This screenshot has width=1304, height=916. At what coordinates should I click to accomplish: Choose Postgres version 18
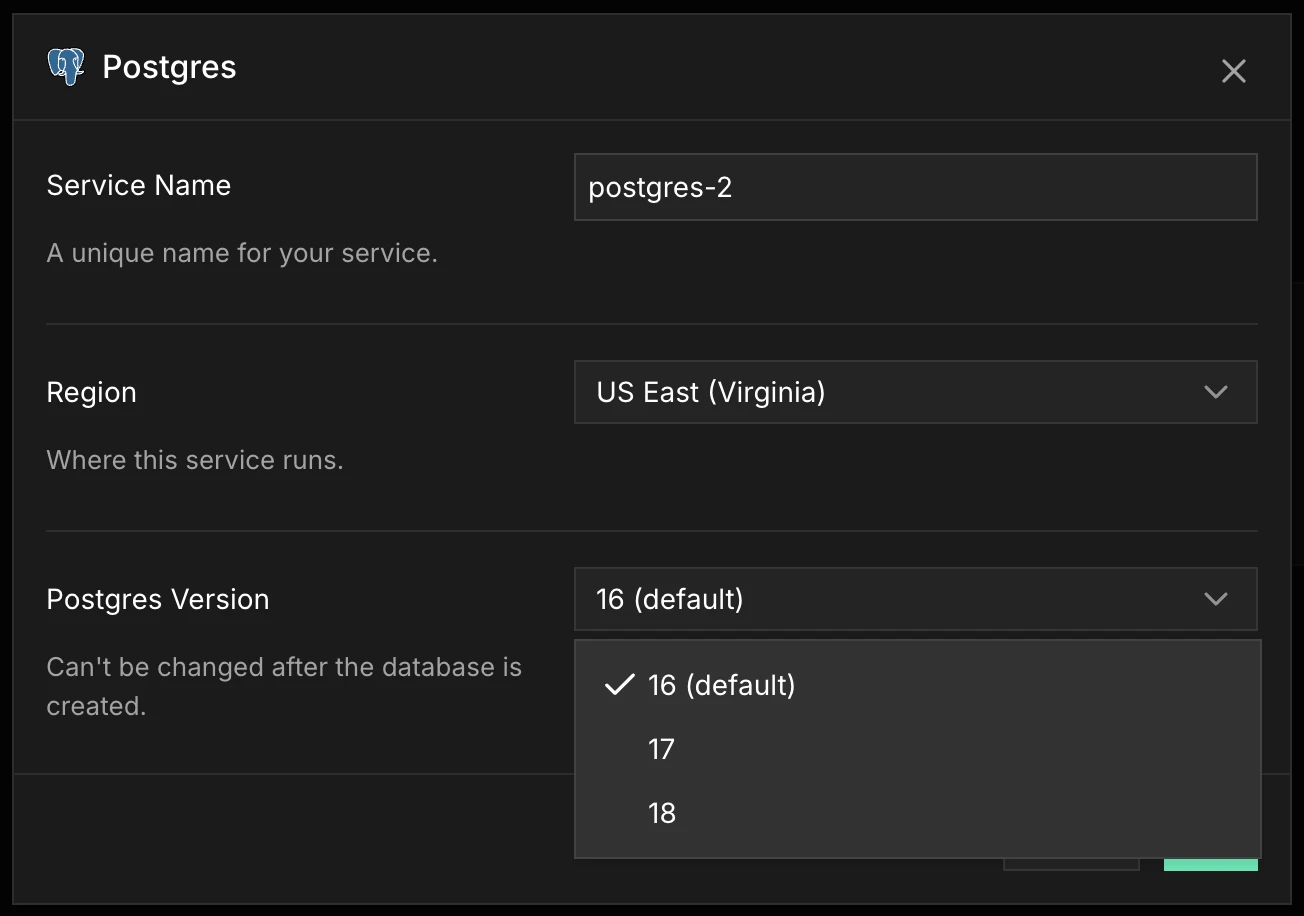[x=917, y=813]
